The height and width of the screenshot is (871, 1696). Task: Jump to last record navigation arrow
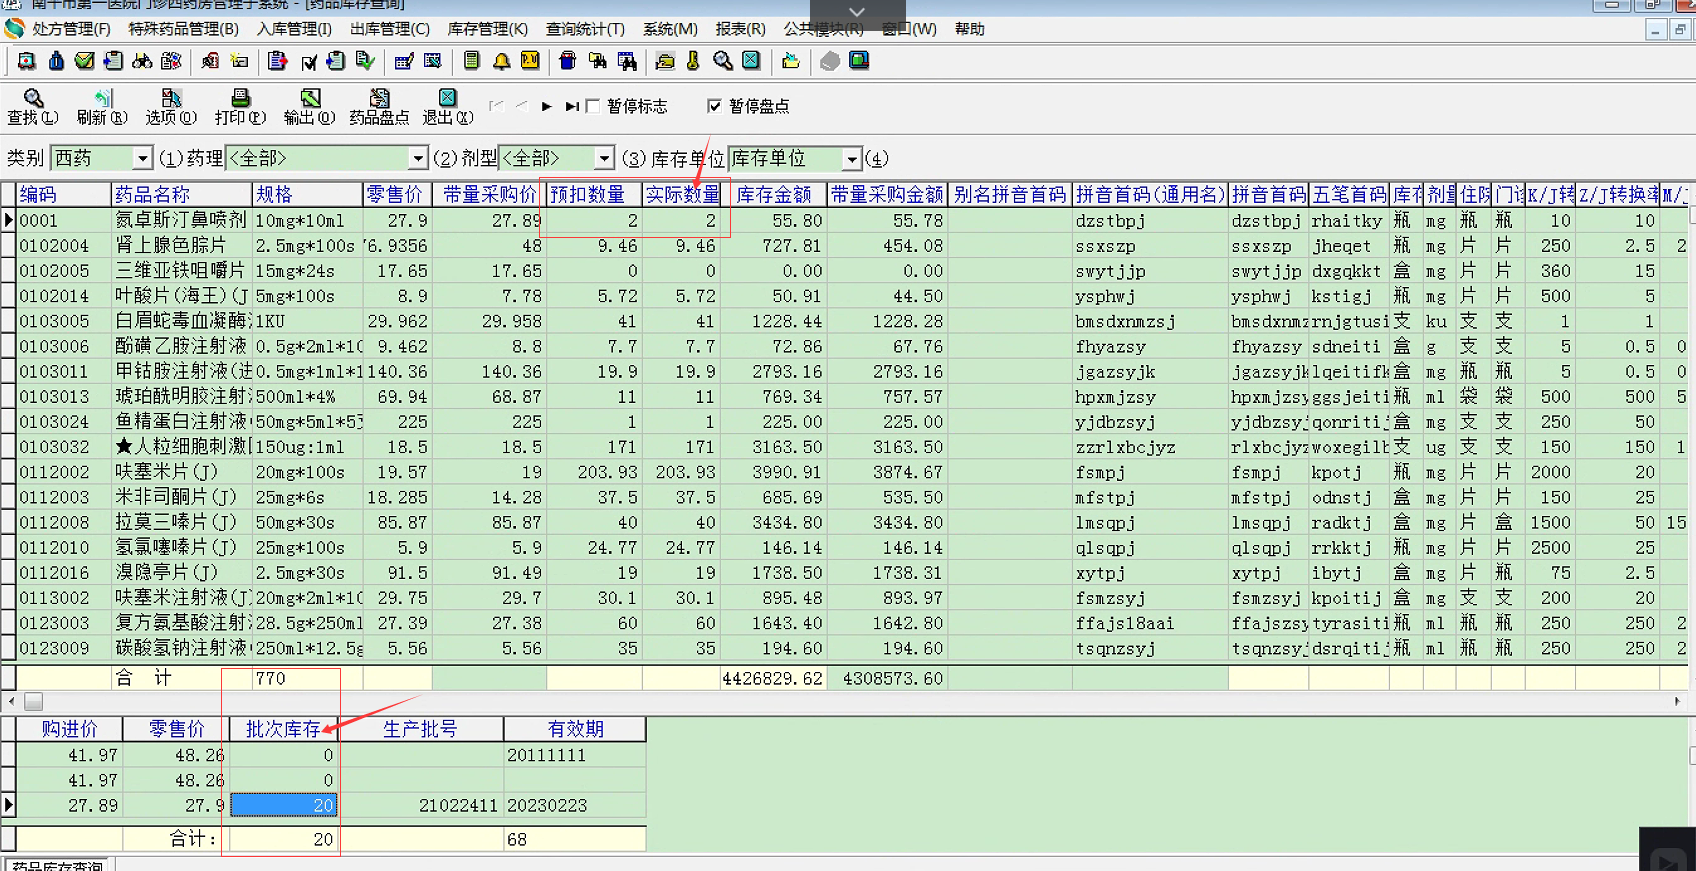tap(571, 106)
